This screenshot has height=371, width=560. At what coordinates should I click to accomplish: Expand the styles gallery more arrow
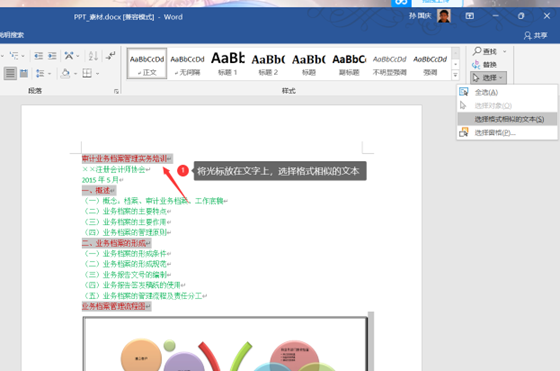455,75
